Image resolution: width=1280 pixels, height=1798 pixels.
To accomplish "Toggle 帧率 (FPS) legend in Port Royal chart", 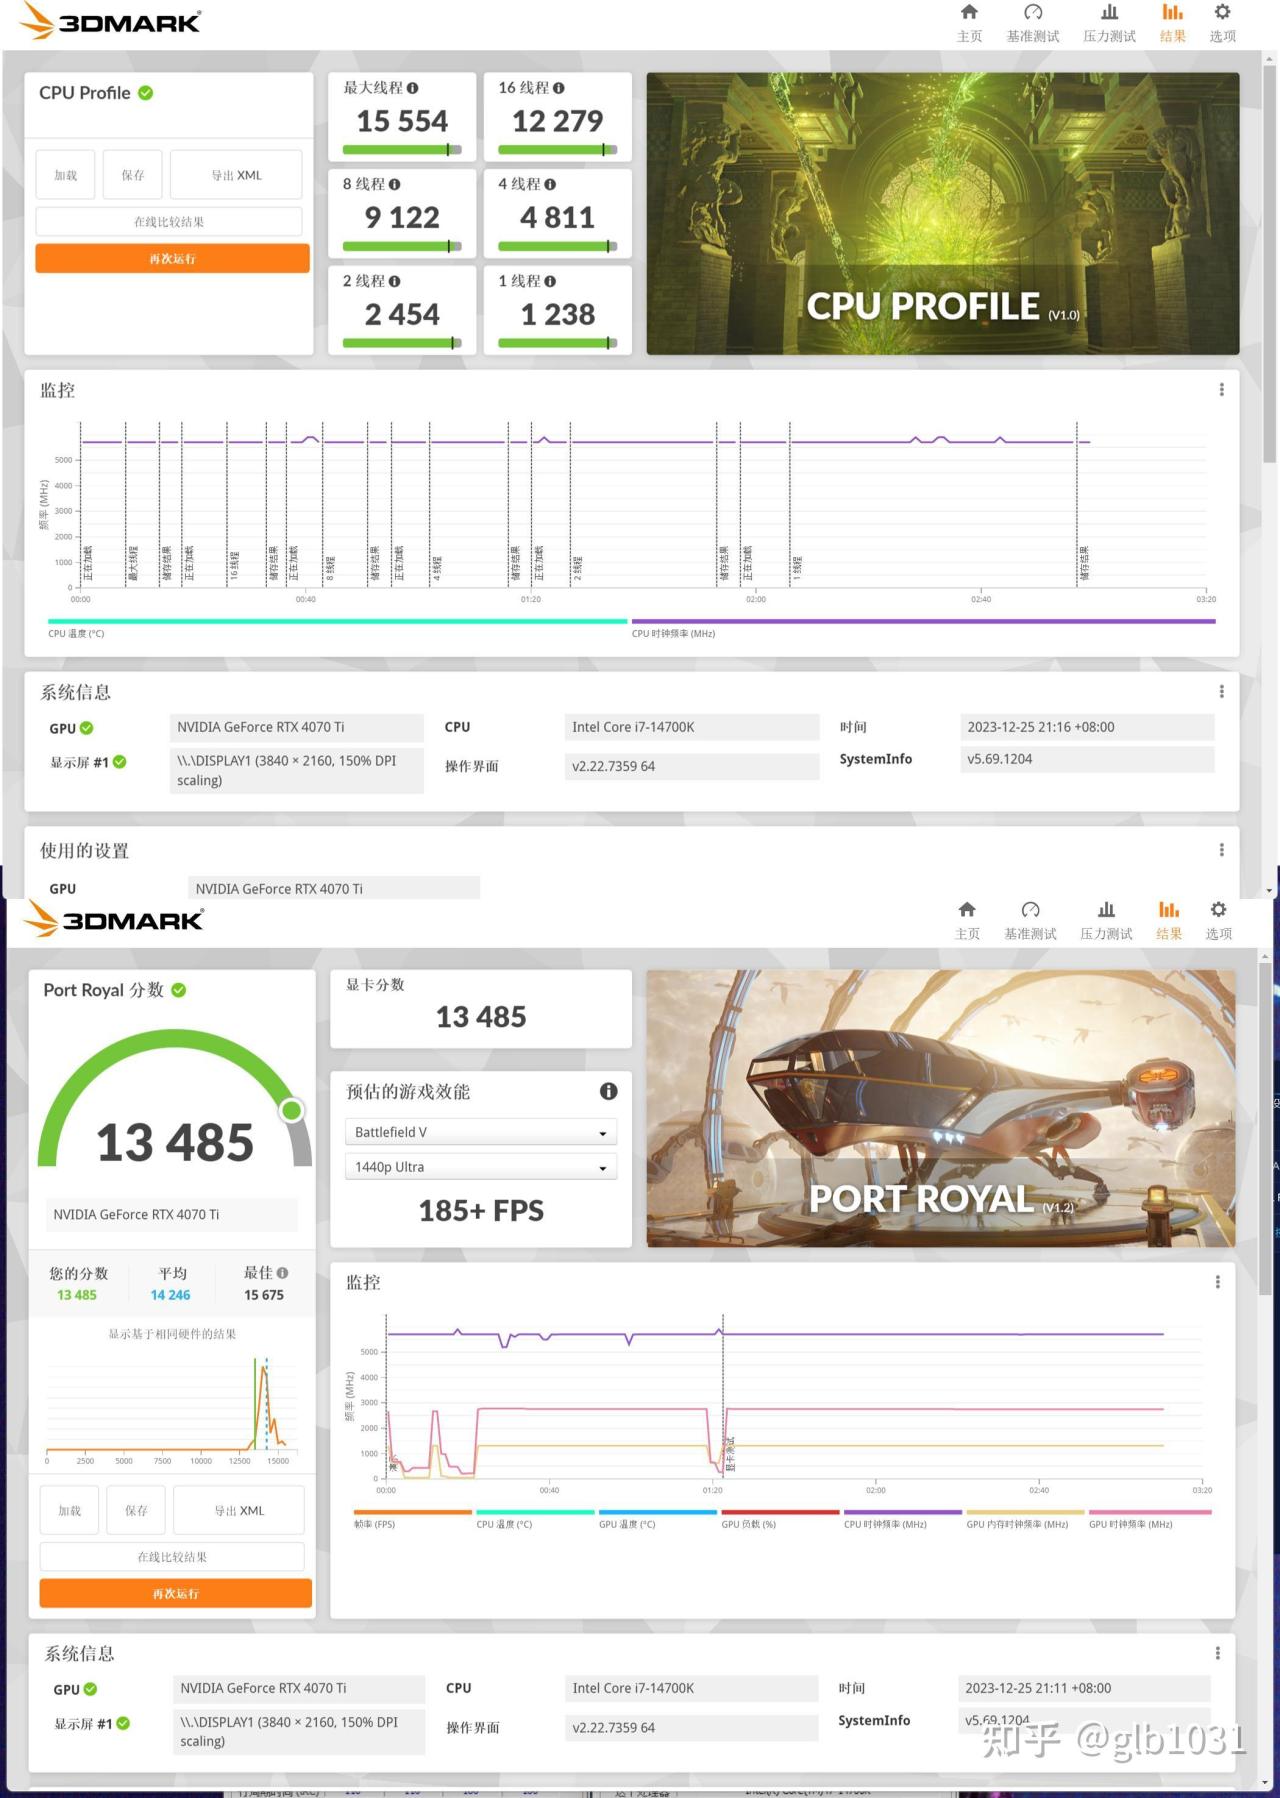I will pyautogui.click(x=412, y=1518).
